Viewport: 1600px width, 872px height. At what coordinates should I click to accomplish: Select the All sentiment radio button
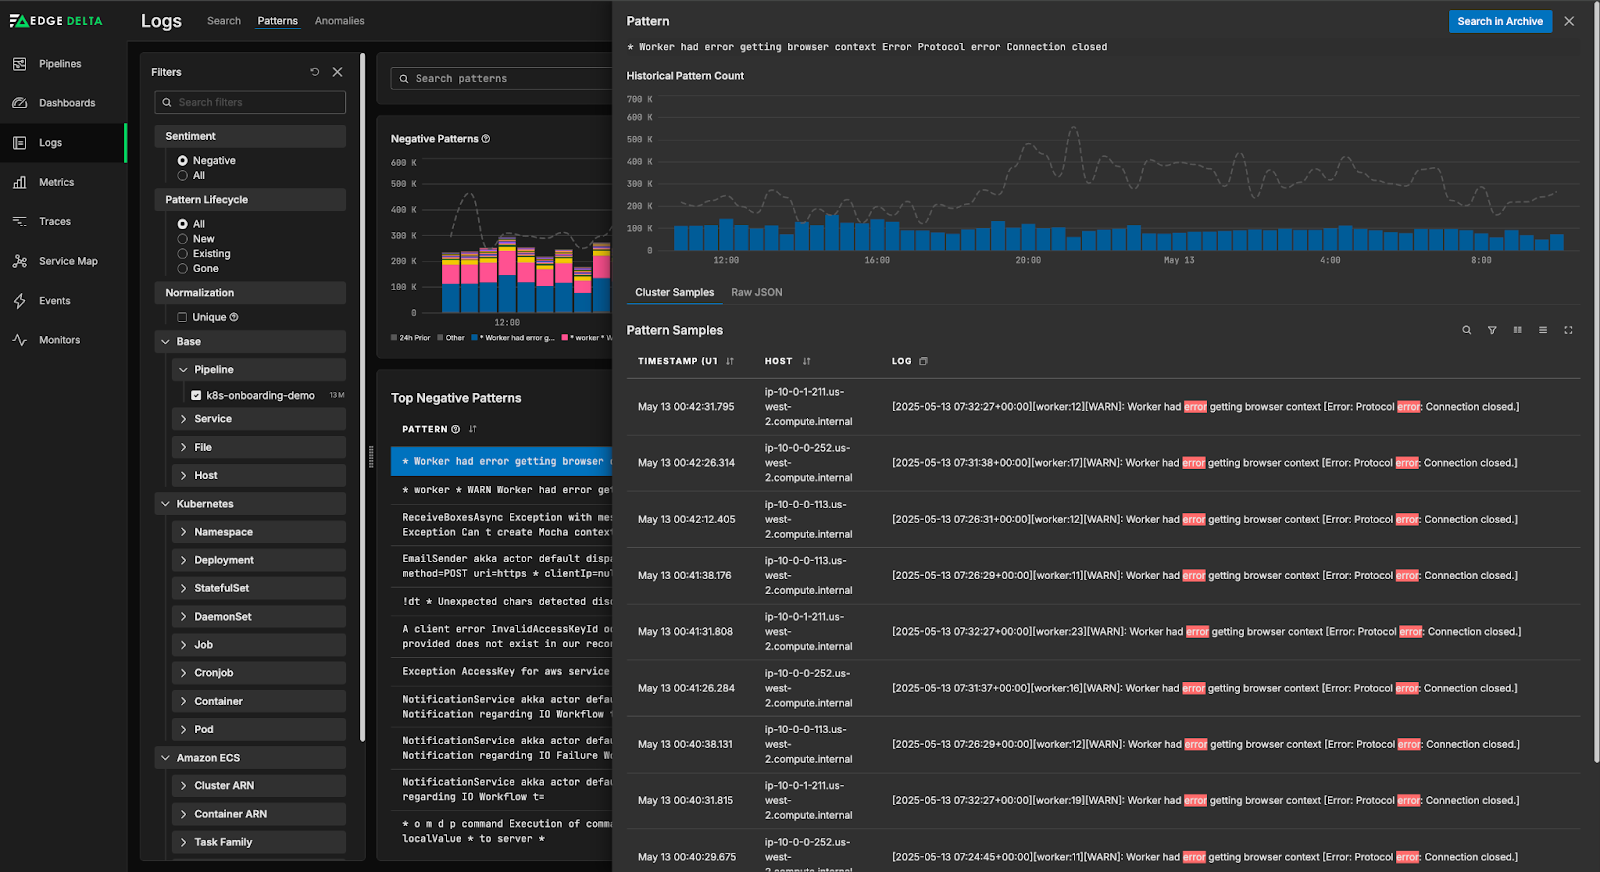tap(183, 176)
